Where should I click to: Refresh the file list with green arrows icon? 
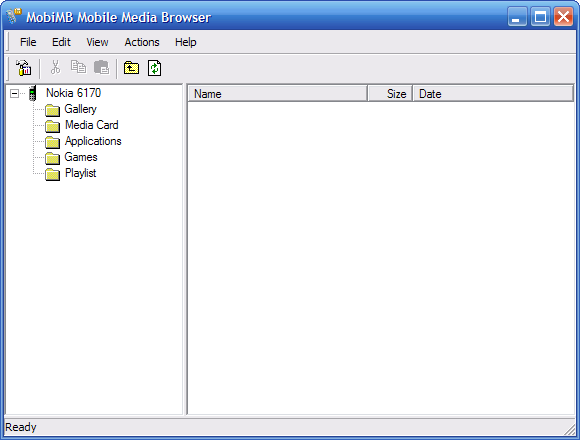pos(155,68)
